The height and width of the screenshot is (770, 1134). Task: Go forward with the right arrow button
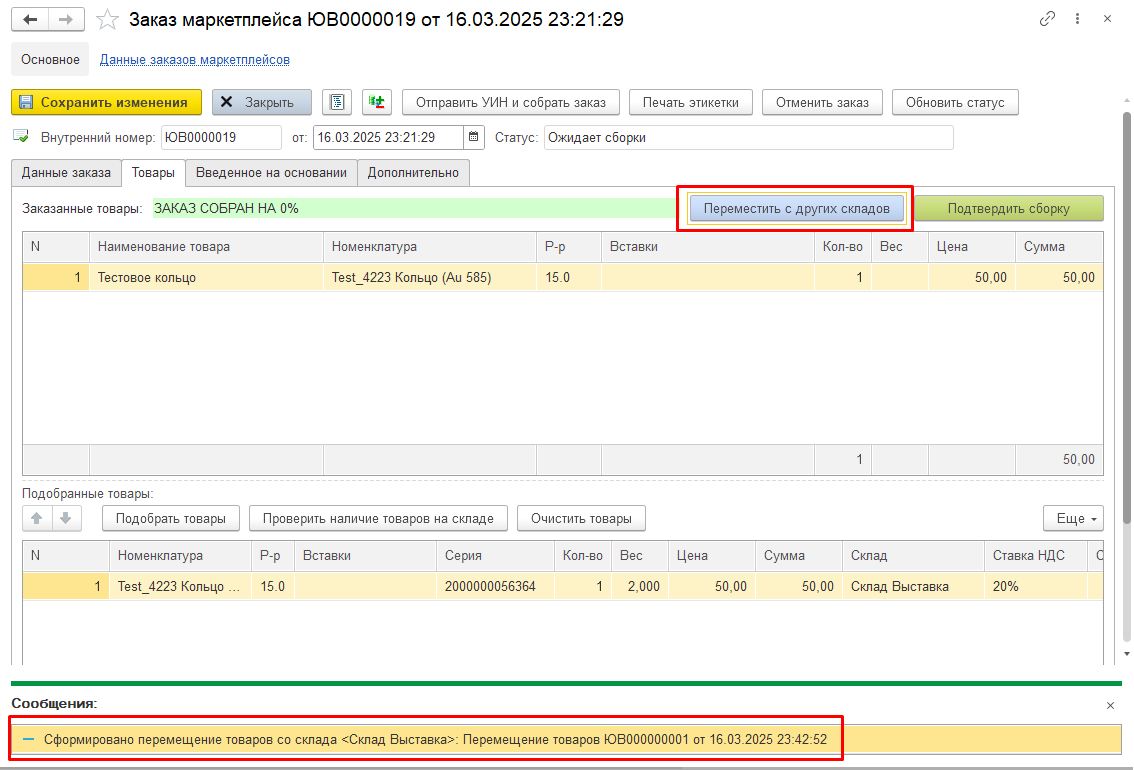click(66, 20)
